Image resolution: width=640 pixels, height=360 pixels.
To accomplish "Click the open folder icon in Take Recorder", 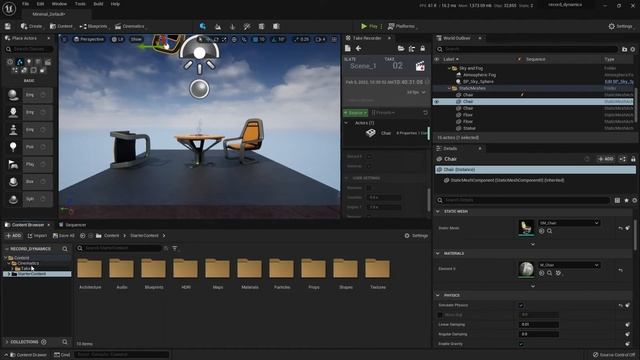I will point(401,49).
